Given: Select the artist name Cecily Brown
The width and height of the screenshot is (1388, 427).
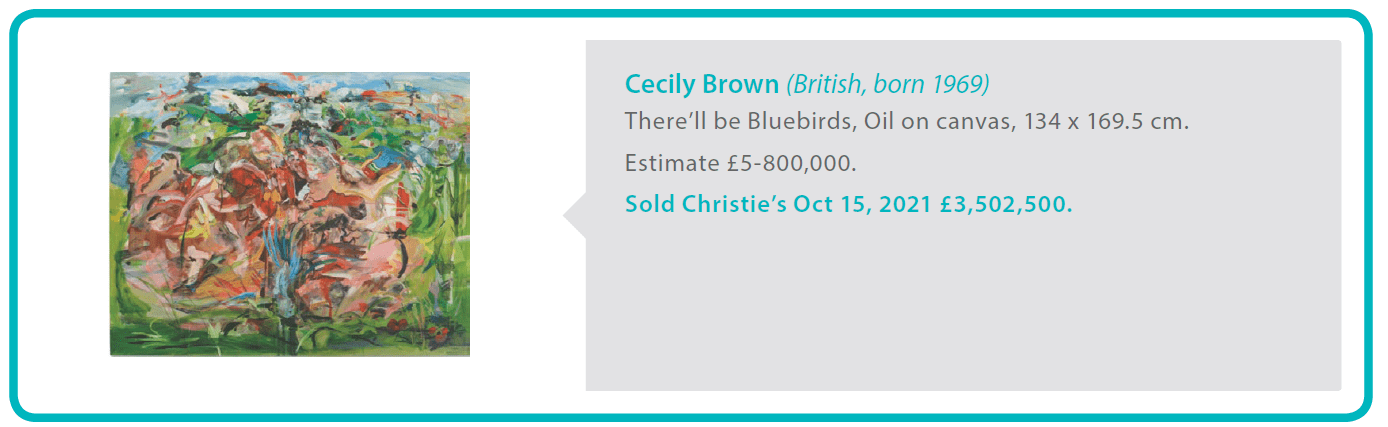Looking at the screenshot, I should click(x=701, y=84).
